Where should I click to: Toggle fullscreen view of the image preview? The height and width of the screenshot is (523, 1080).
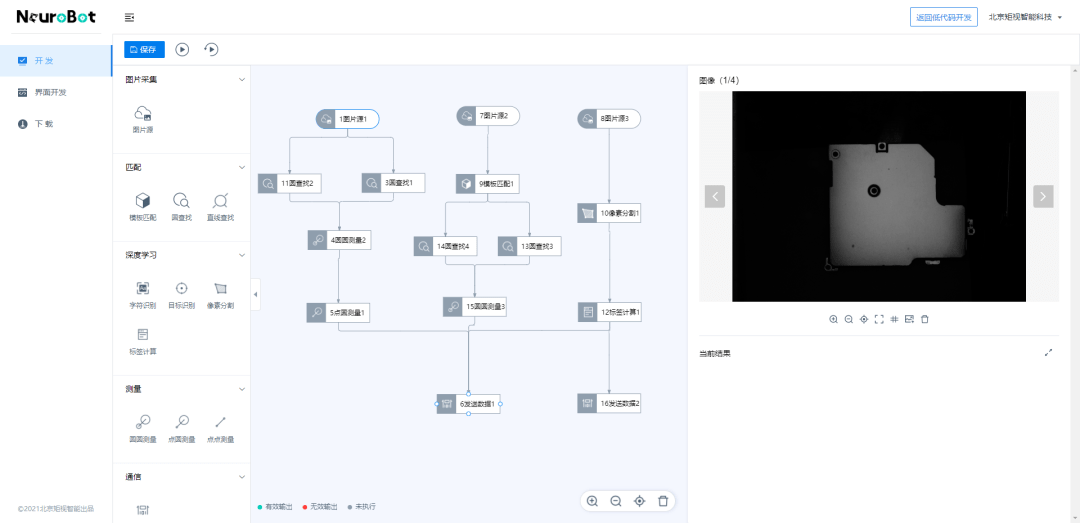click(x=879, y=319)
